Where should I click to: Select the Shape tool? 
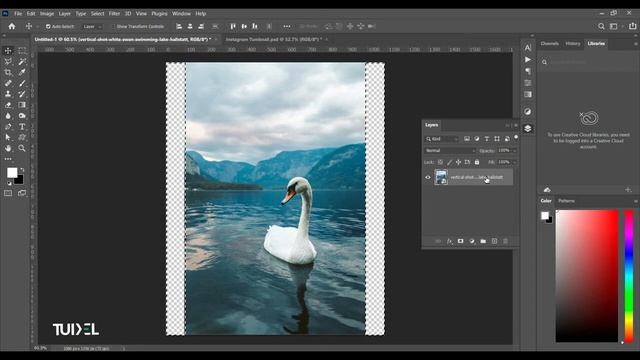point(22,138)
